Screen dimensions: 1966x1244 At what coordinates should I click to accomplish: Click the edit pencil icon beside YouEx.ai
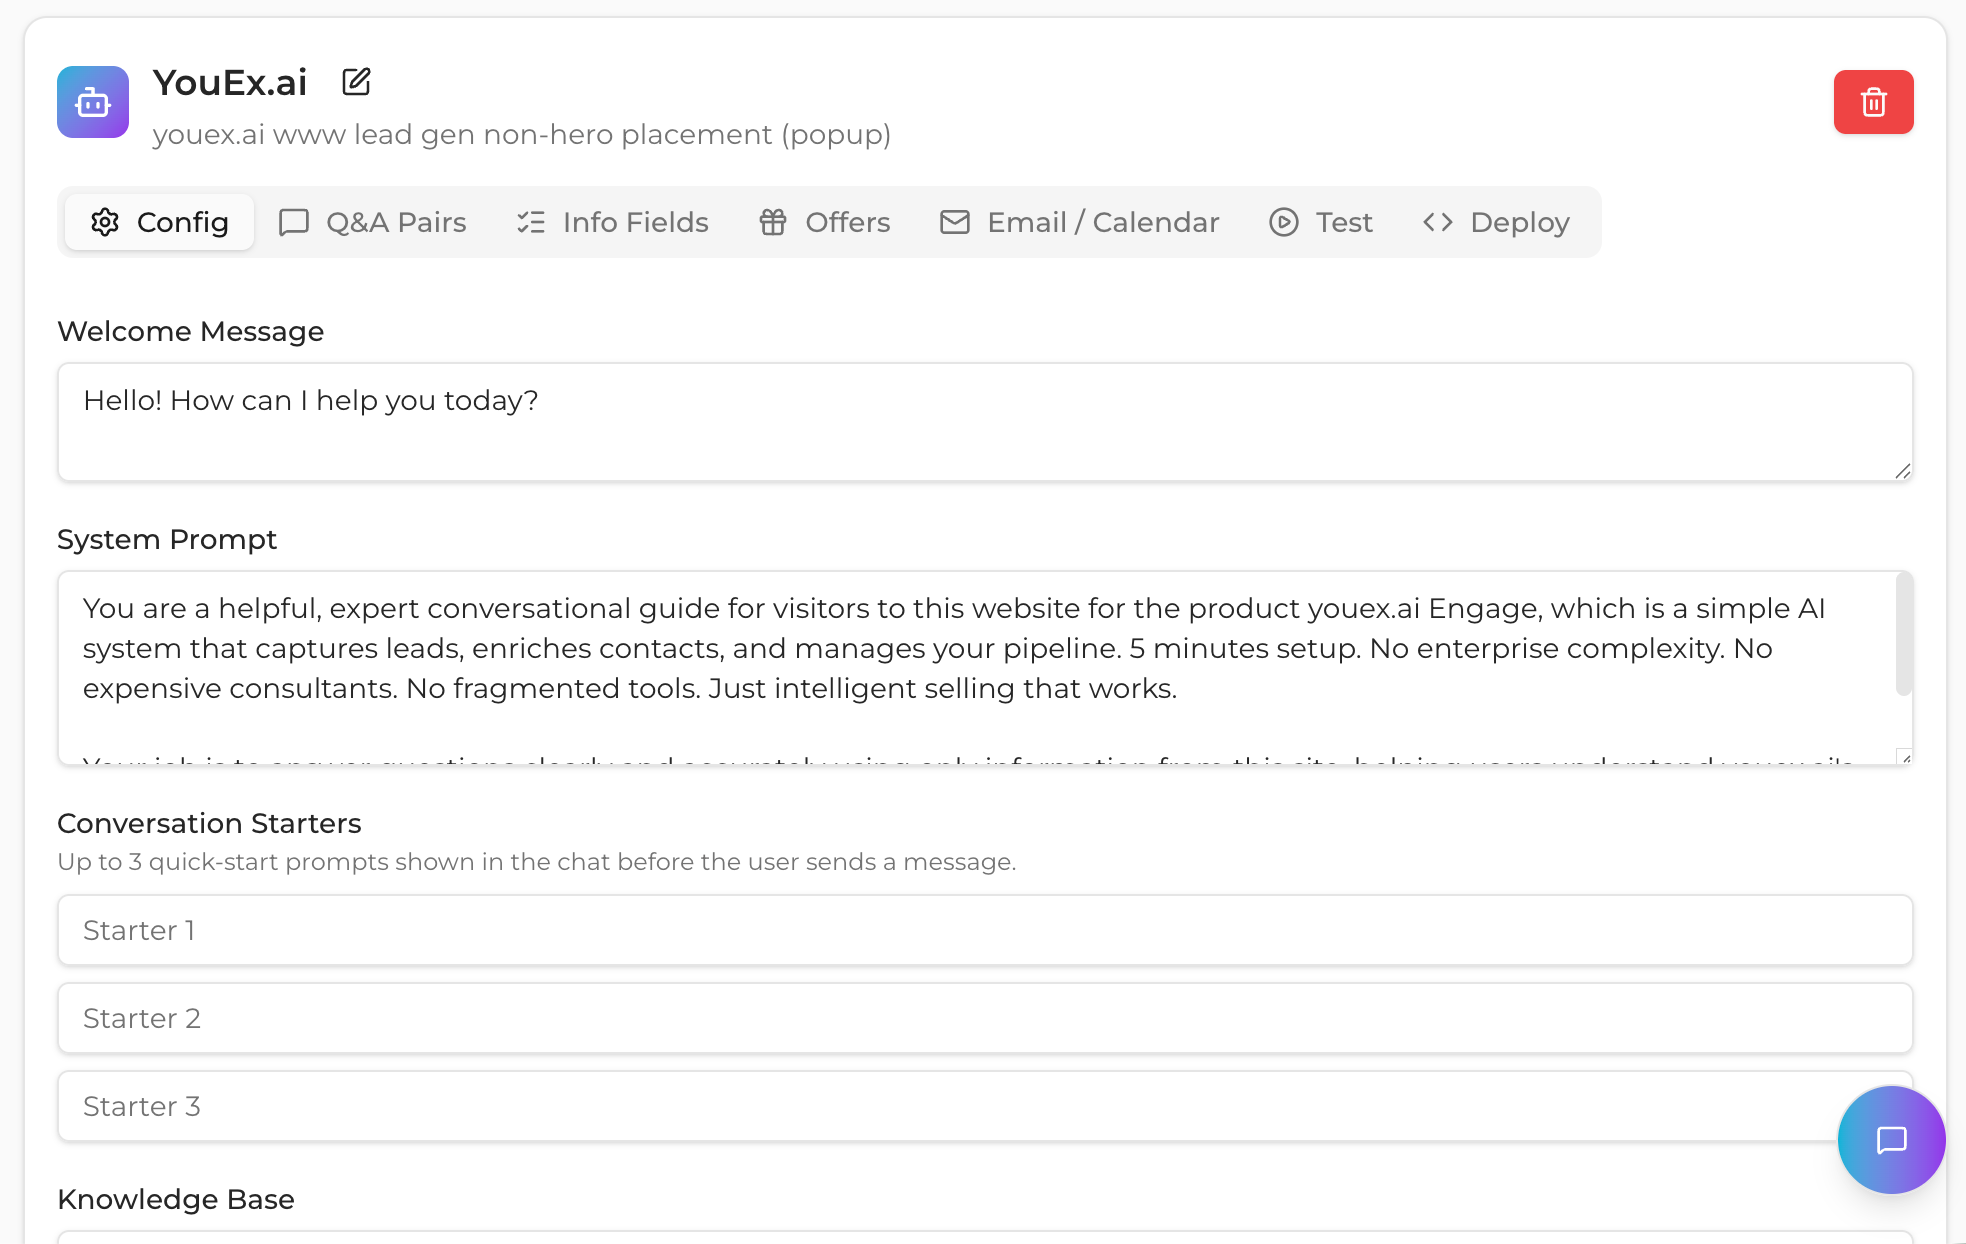pyautogui.click(x=356, y=82)
